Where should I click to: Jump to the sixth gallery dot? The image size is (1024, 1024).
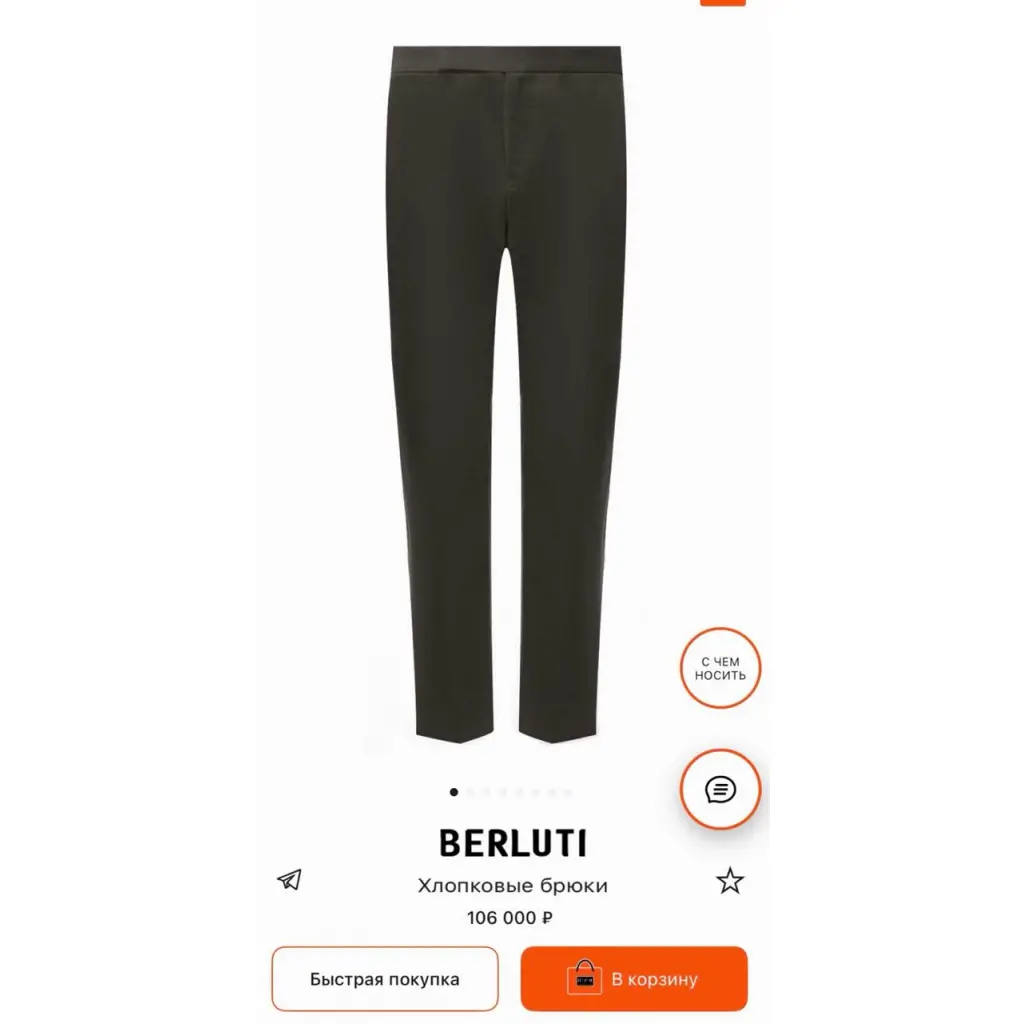[x=536, y=792]
